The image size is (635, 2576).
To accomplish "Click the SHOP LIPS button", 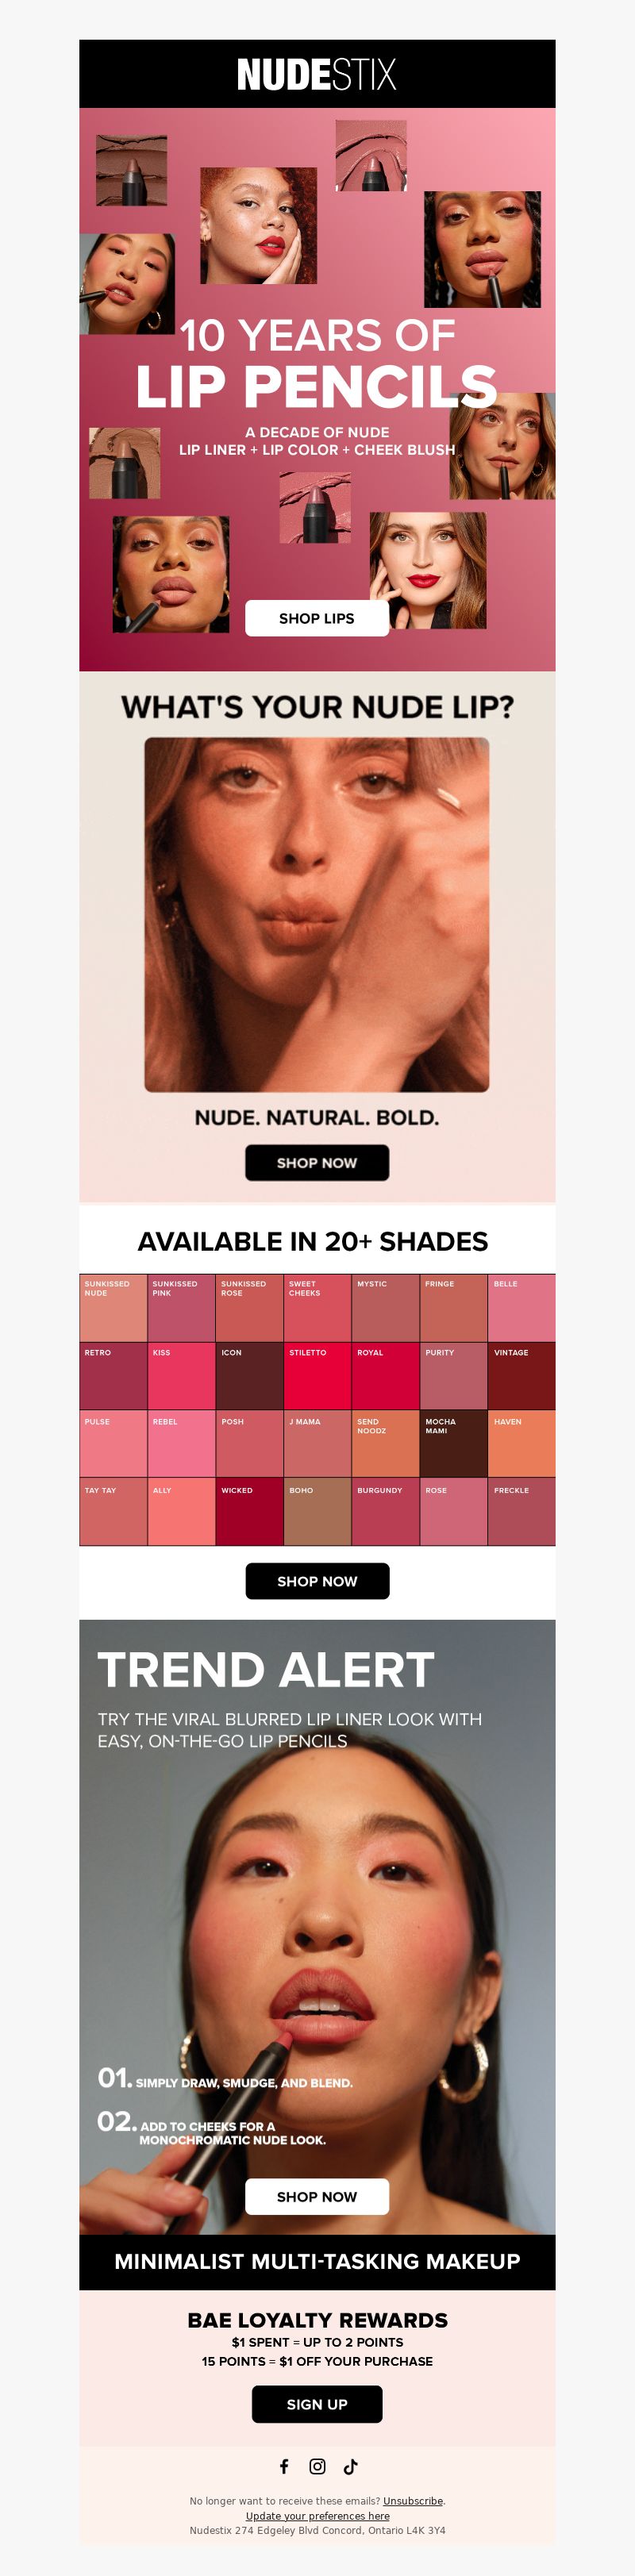I will pos(317,618).
